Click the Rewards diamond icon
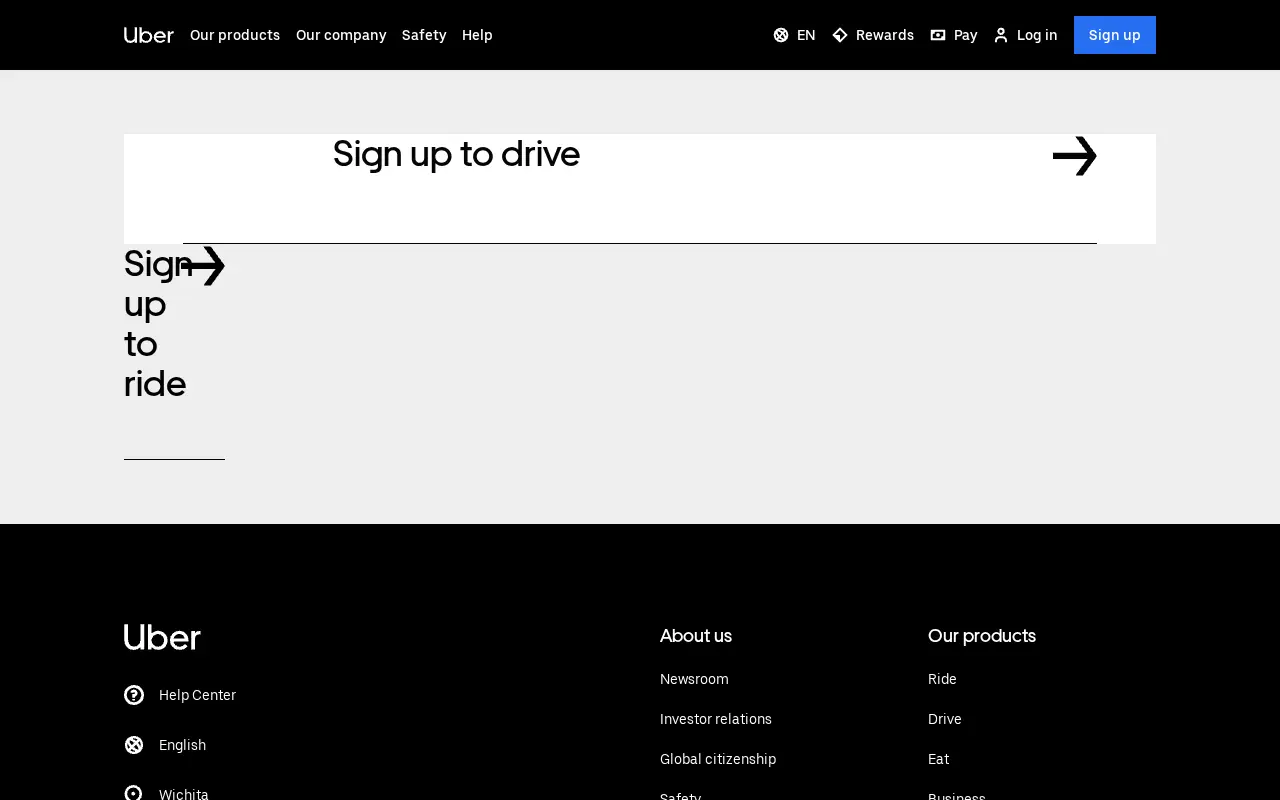Screen dimensions: 1280x800 [x=840, y=35]
